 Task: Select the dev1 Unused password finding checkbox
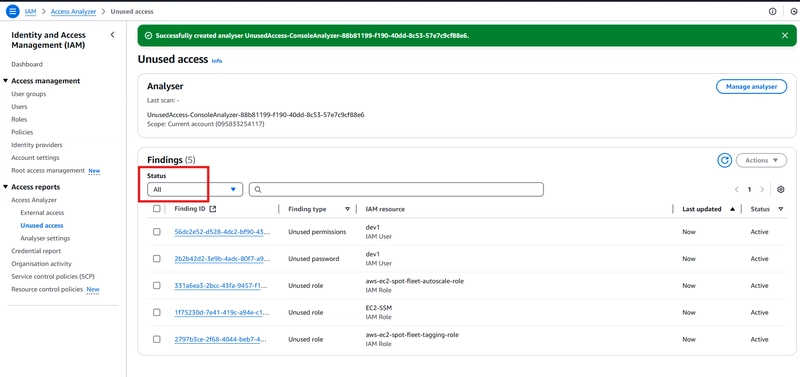tap(157, 259)
